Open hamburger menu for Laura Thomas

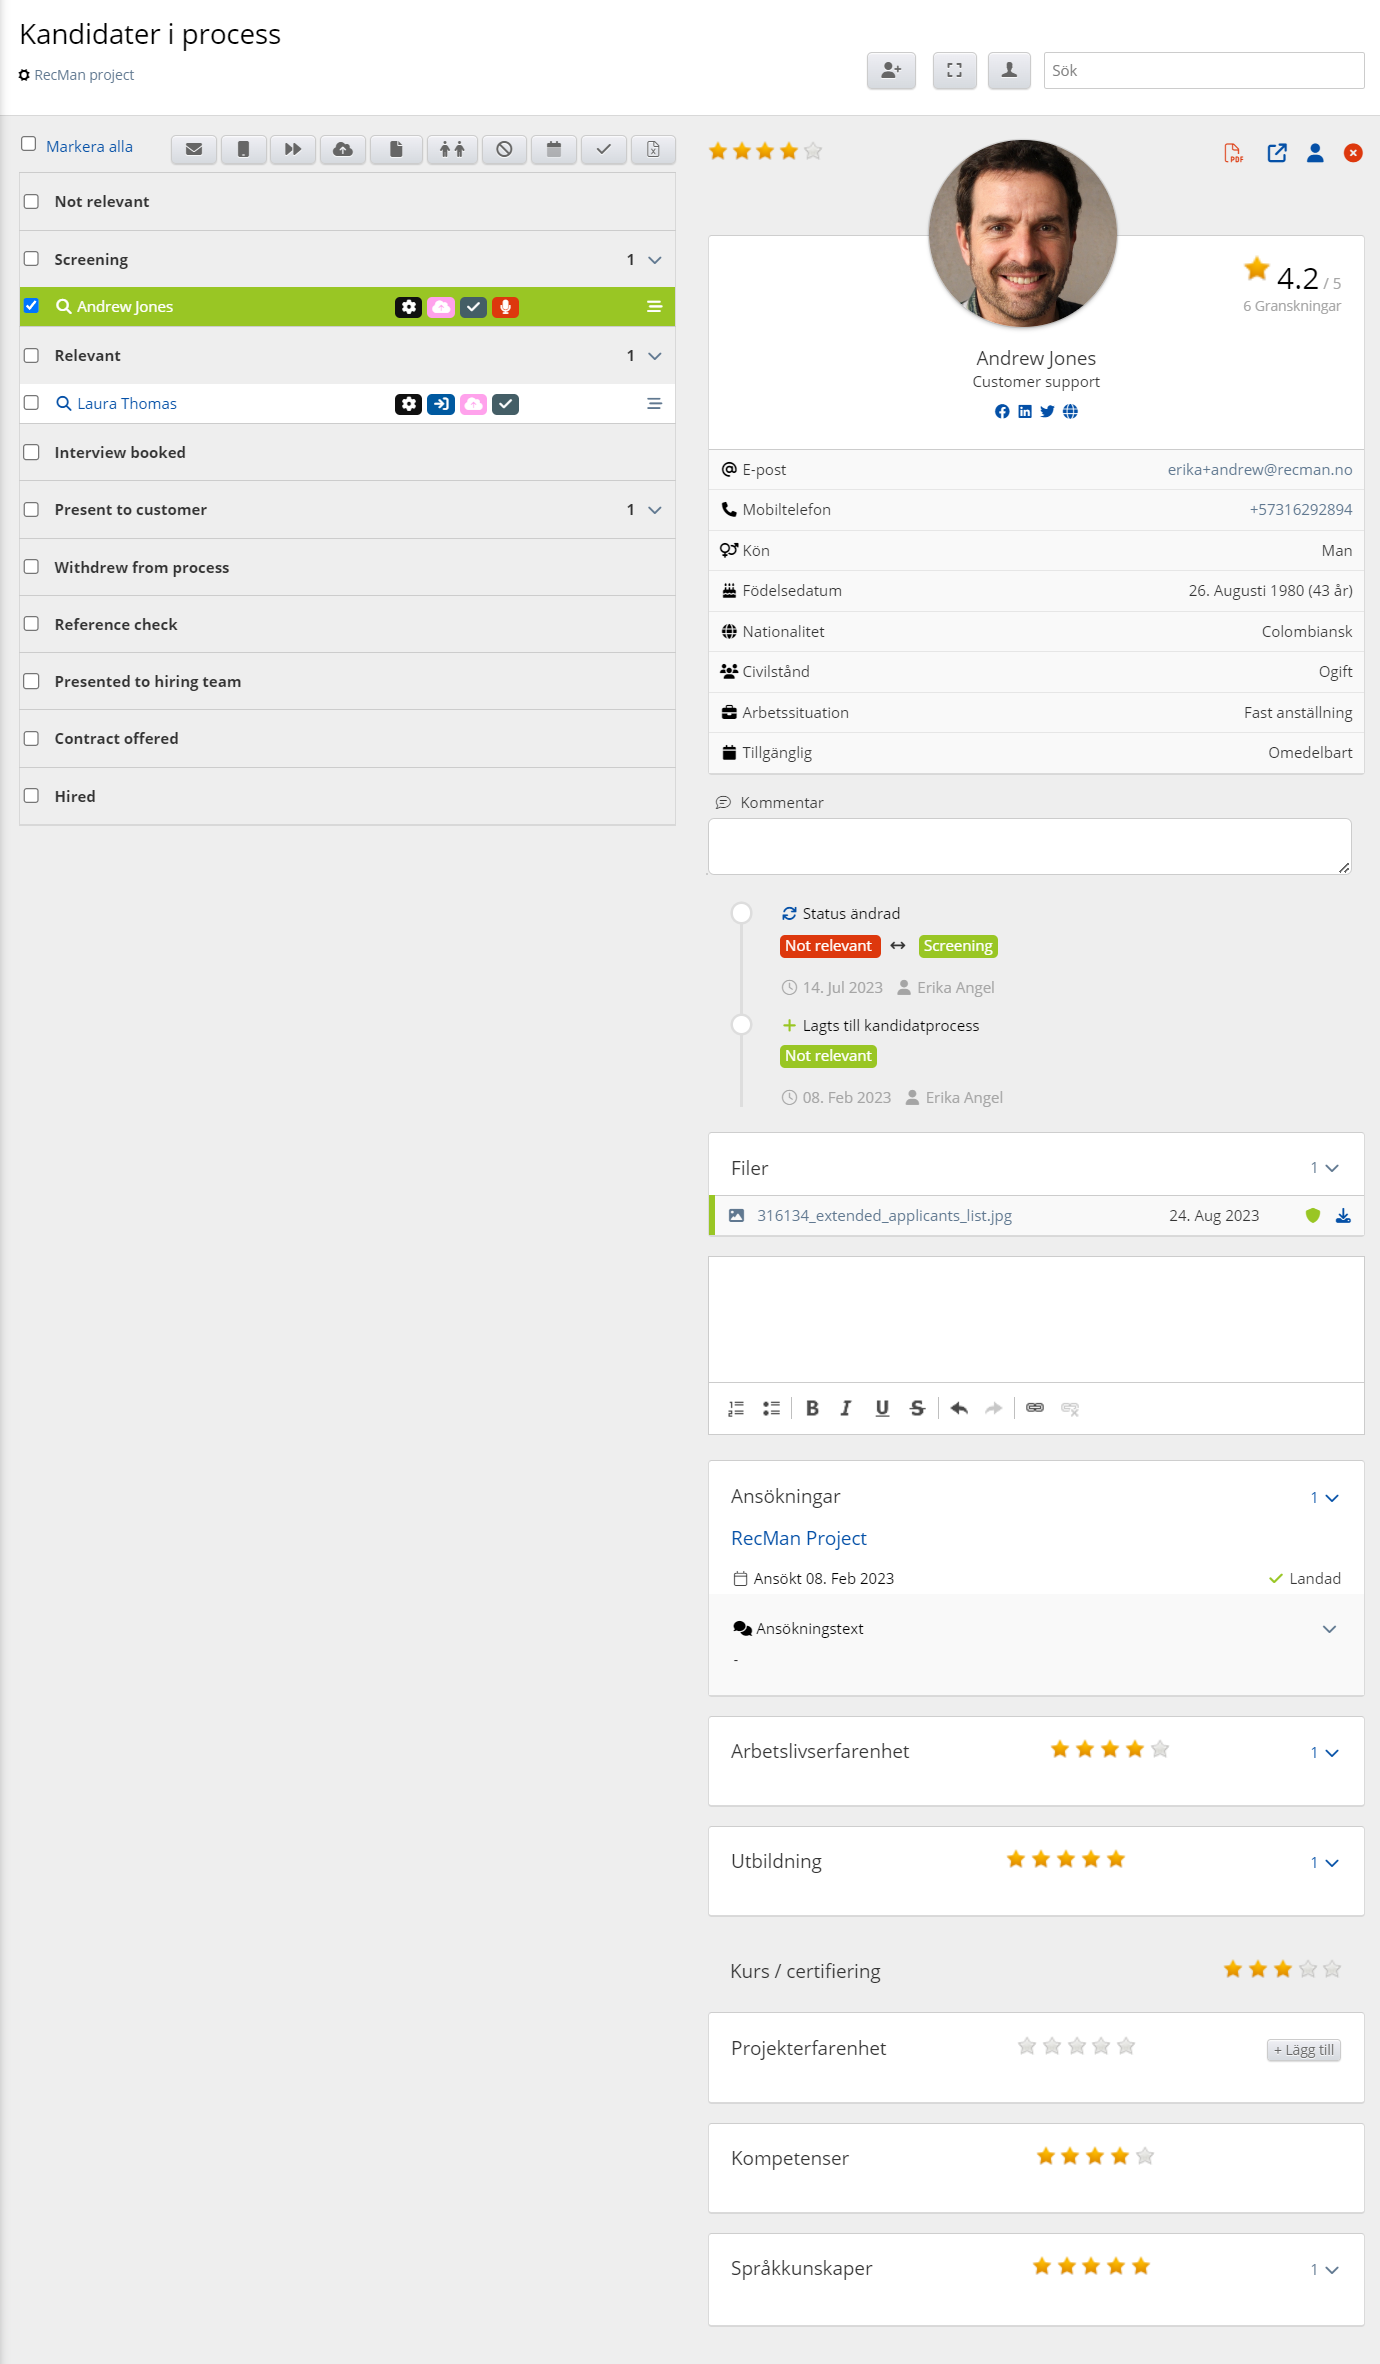click(x=654, y=404)
